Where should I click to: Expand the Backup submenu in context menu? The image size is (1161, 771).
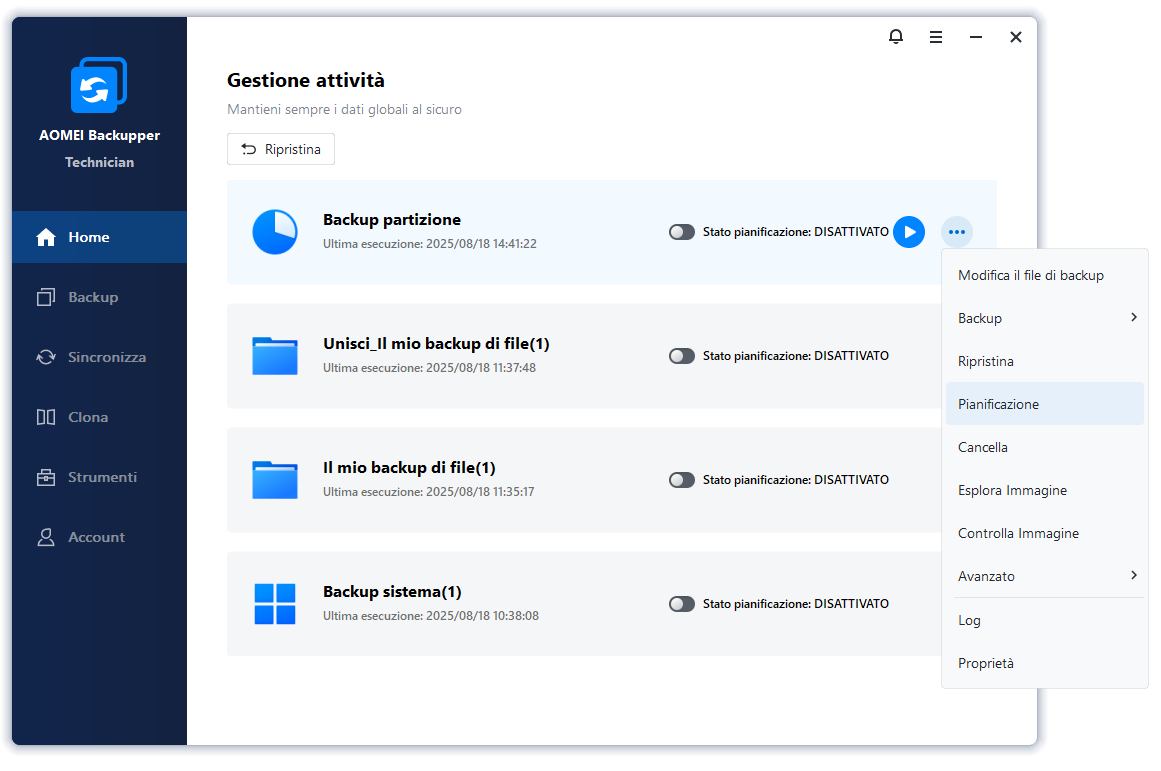[1044, 318]
